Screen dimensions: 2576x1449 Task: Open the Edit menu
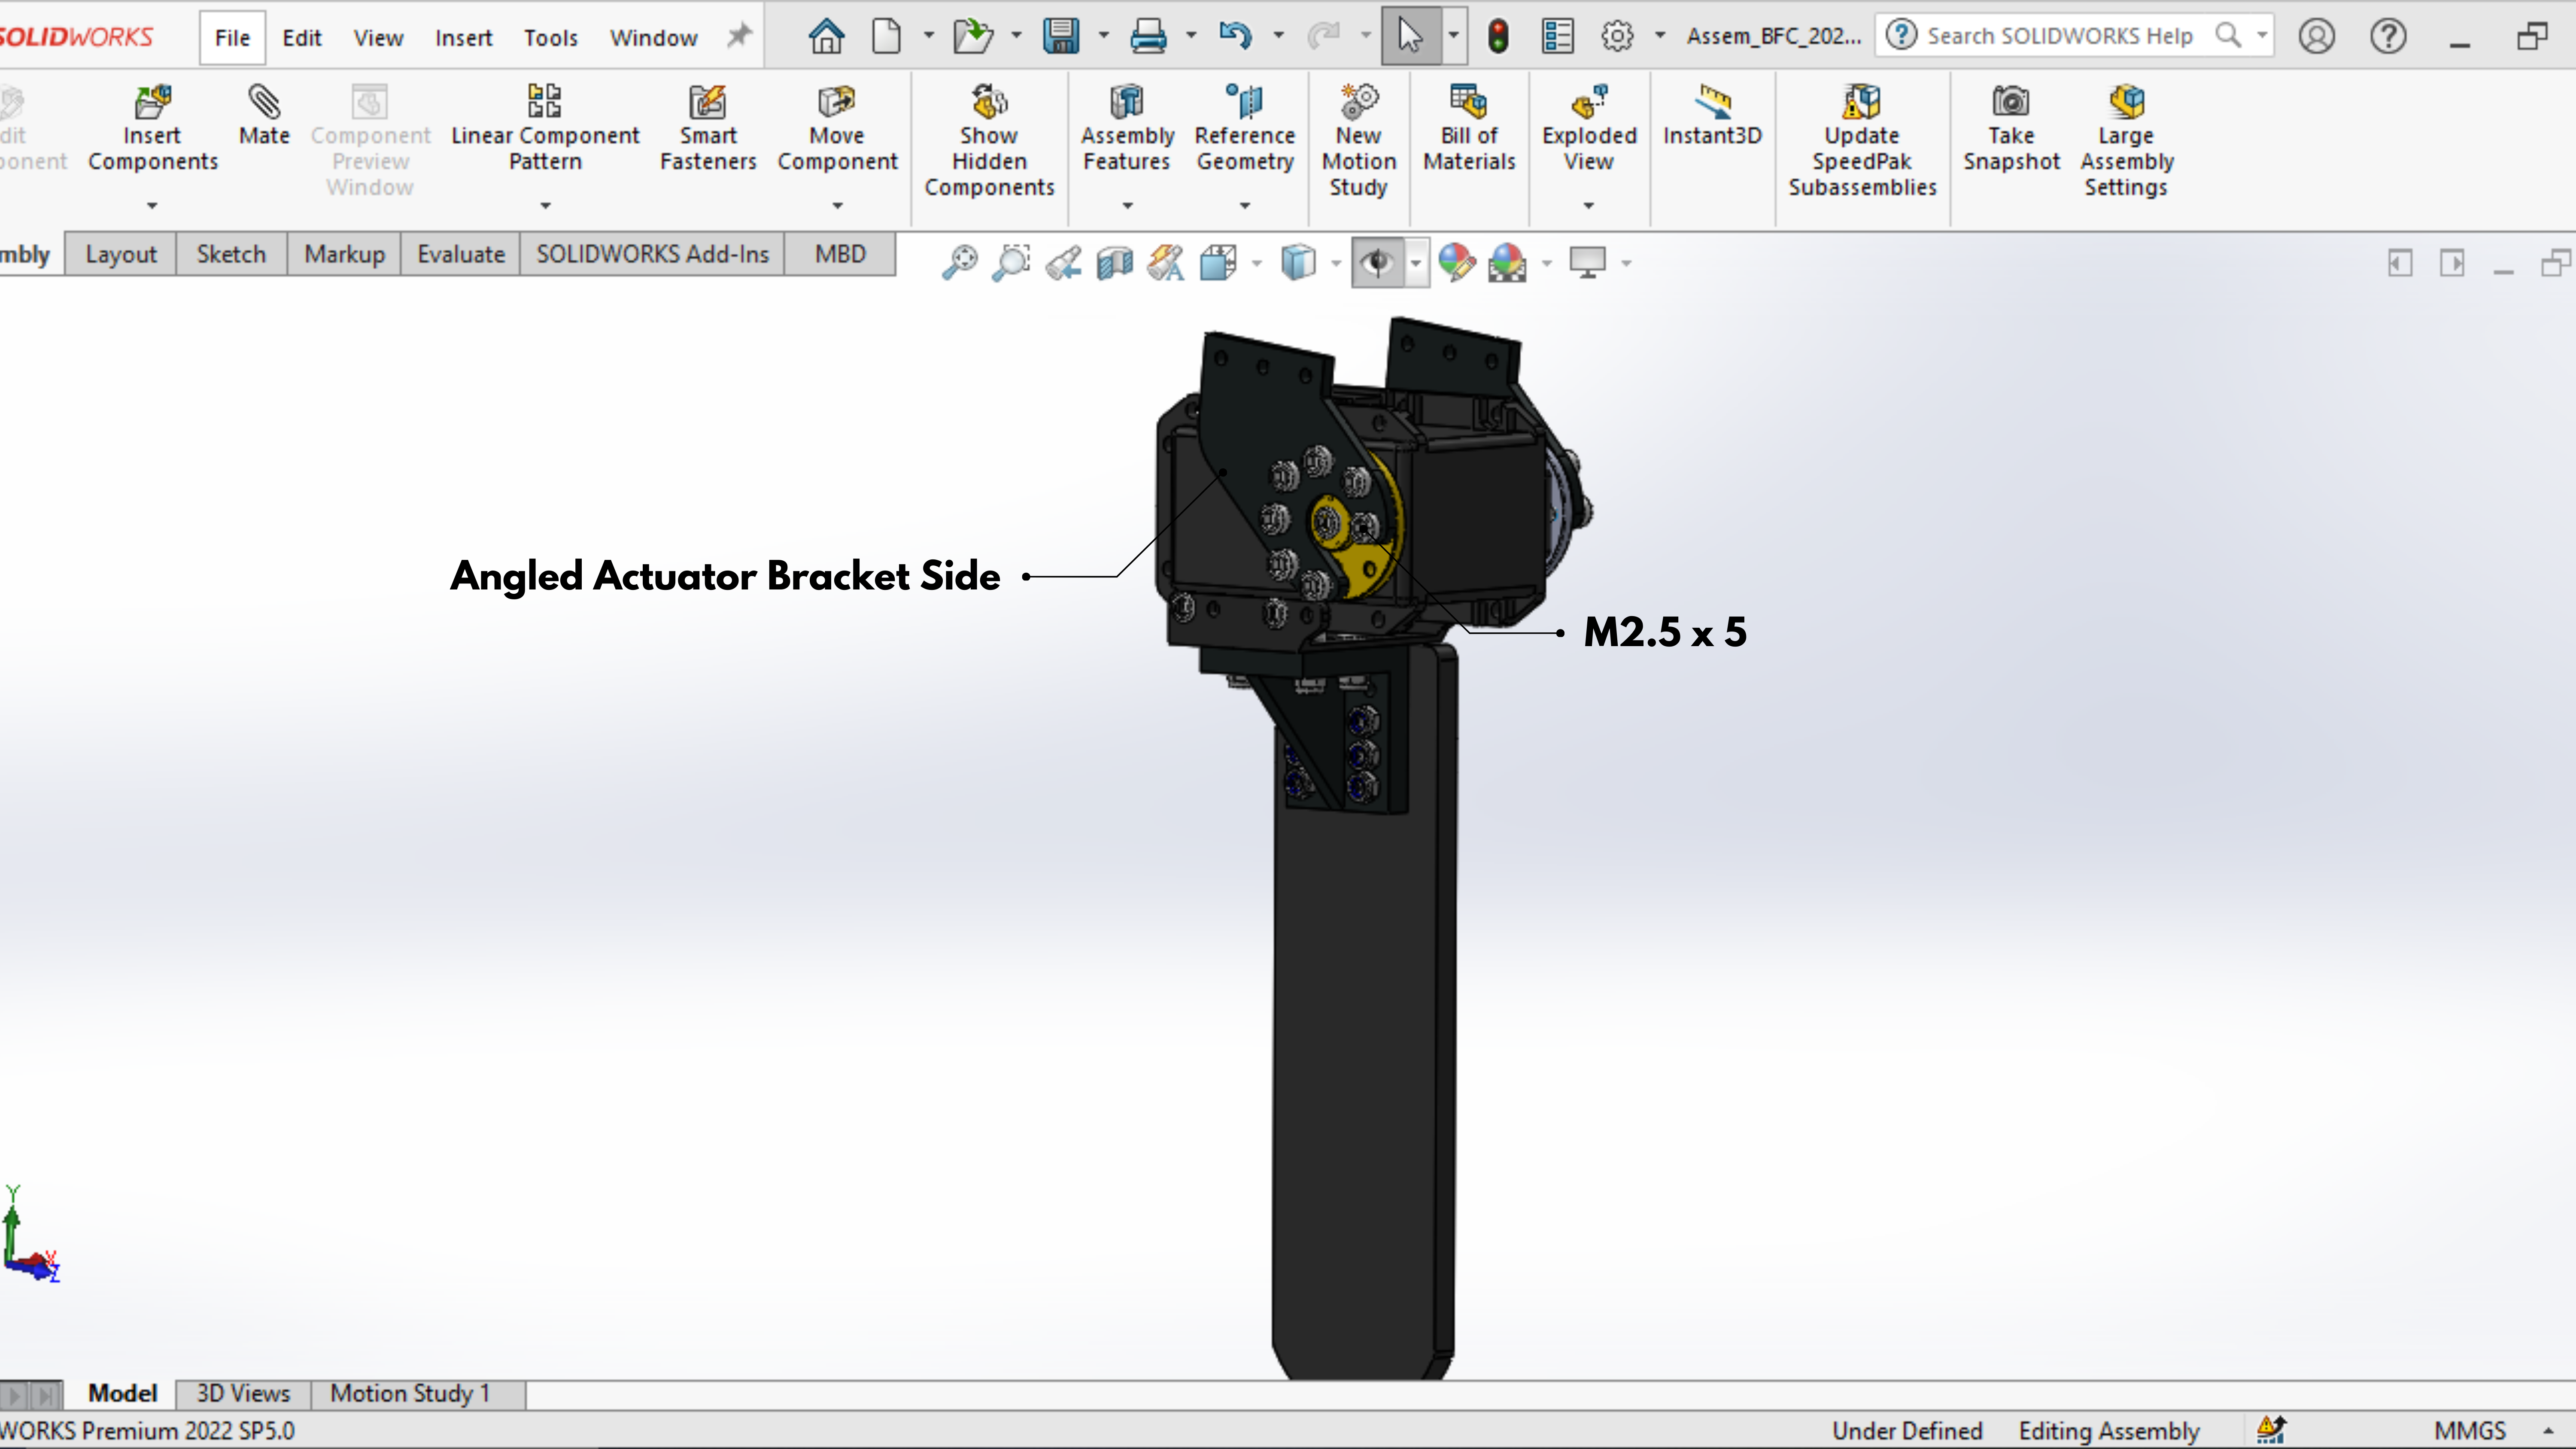click(301, 38)
